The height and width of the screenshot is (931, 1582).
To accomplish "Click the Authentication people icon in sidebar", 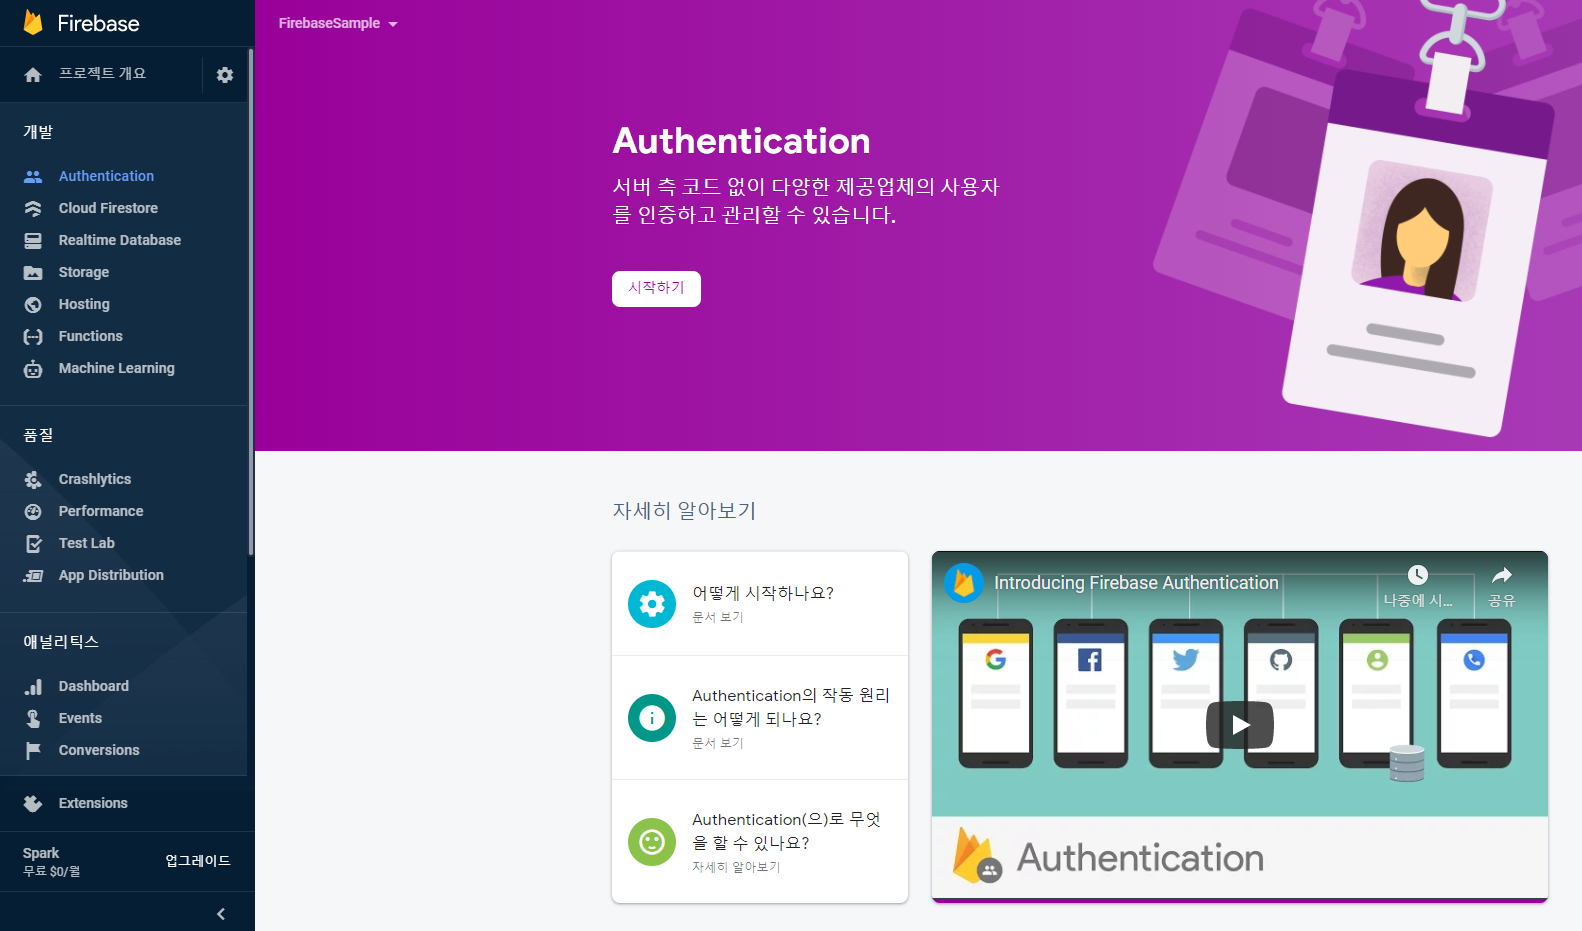I will coord(33,176).
